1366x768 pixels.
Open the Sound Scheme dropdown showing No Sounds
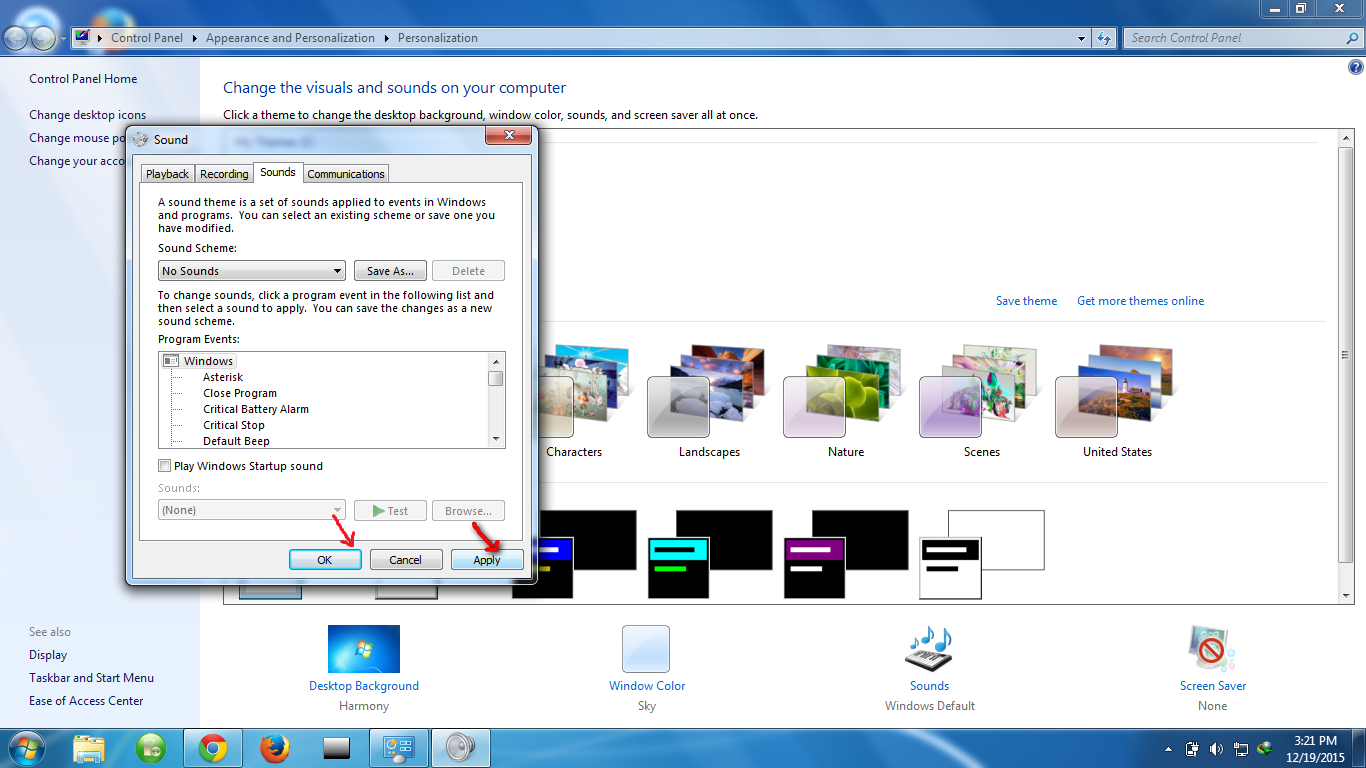click(252, 271)
